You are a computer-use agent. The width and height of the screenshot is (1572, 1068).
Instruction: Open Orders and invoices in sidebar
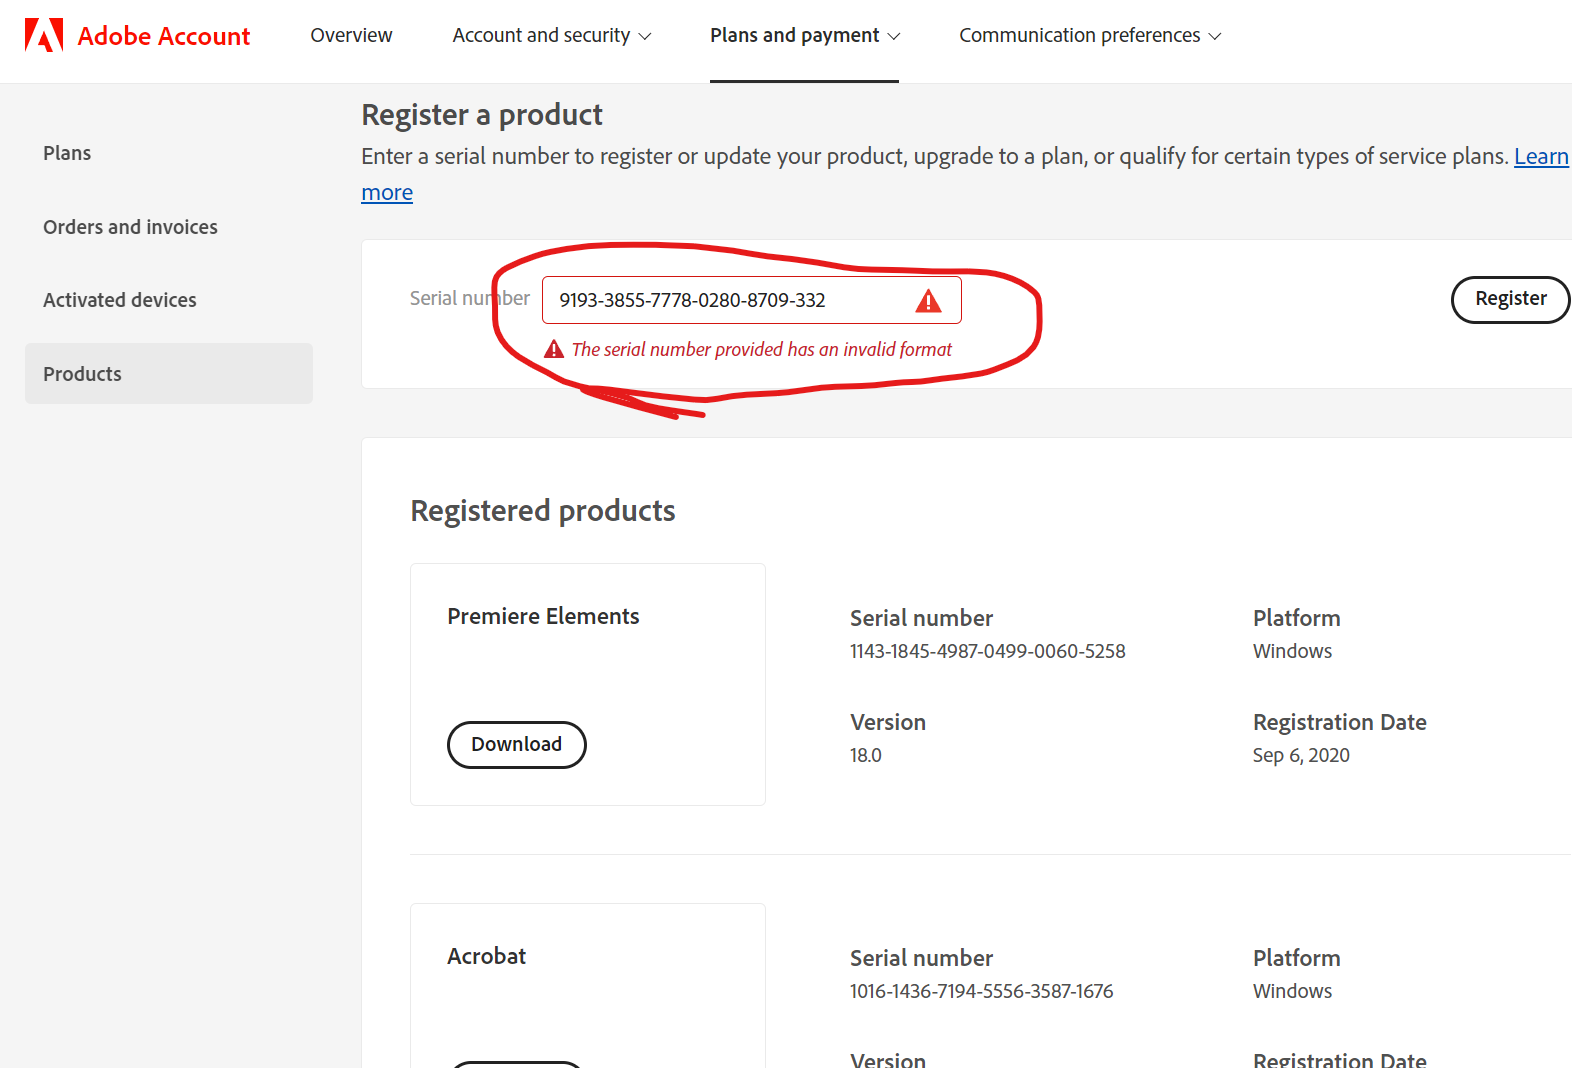click(x=130, y=227)
